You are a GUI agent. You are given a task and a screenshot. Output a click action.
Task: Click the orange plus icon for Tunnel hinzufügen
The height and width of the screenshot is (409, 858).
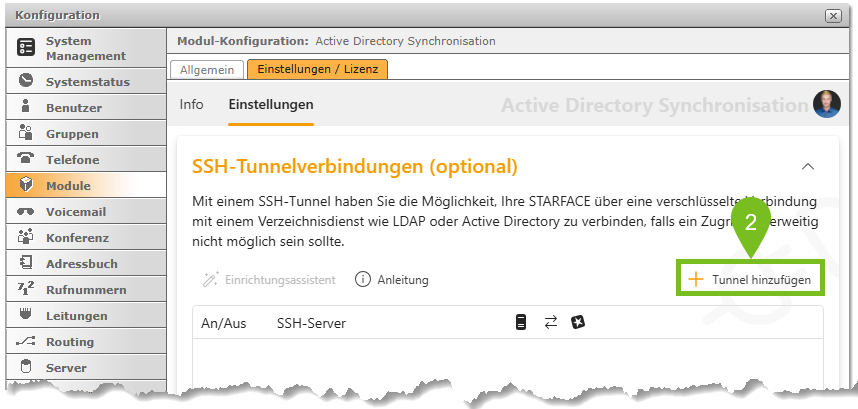coord(695,279)
